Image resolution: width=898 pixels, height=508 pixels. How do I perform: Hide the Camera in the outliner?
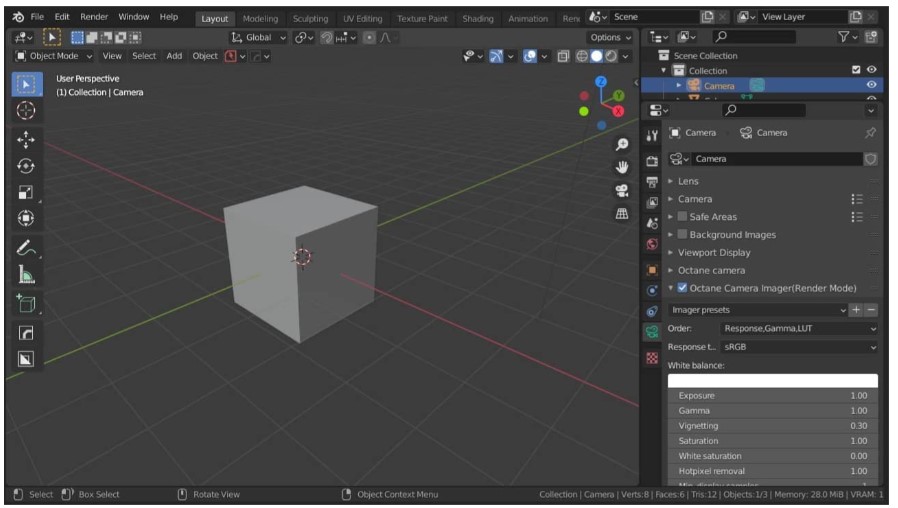coord(871,86)
